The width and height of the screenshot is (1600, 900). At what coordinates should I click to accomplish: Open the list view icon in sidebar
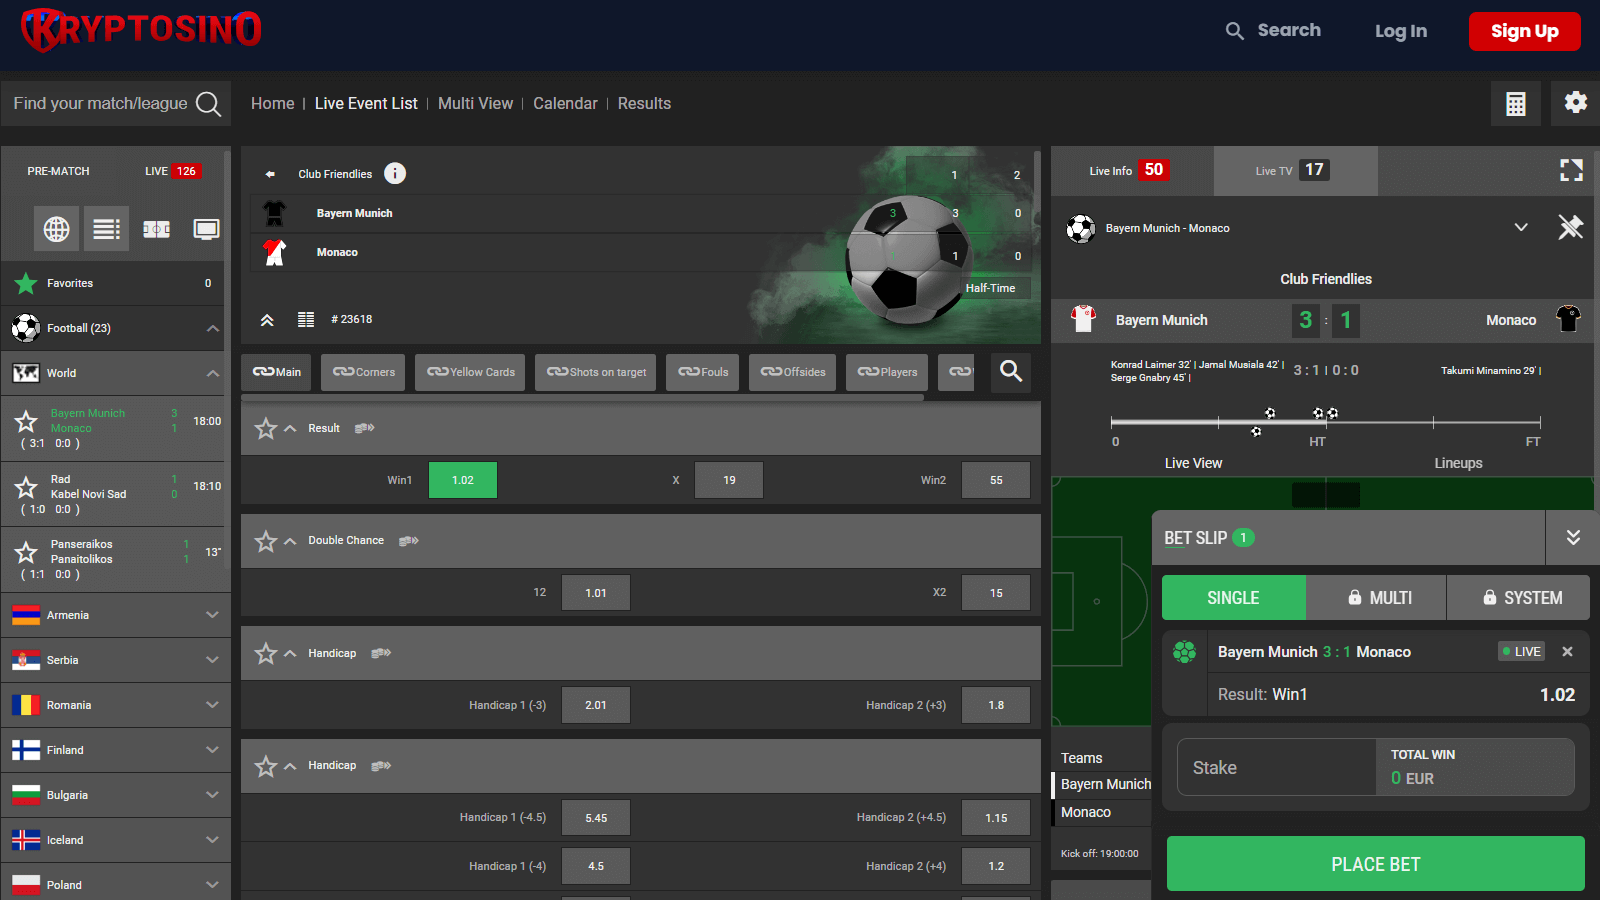pyautogui.click(x=105, y=228)
